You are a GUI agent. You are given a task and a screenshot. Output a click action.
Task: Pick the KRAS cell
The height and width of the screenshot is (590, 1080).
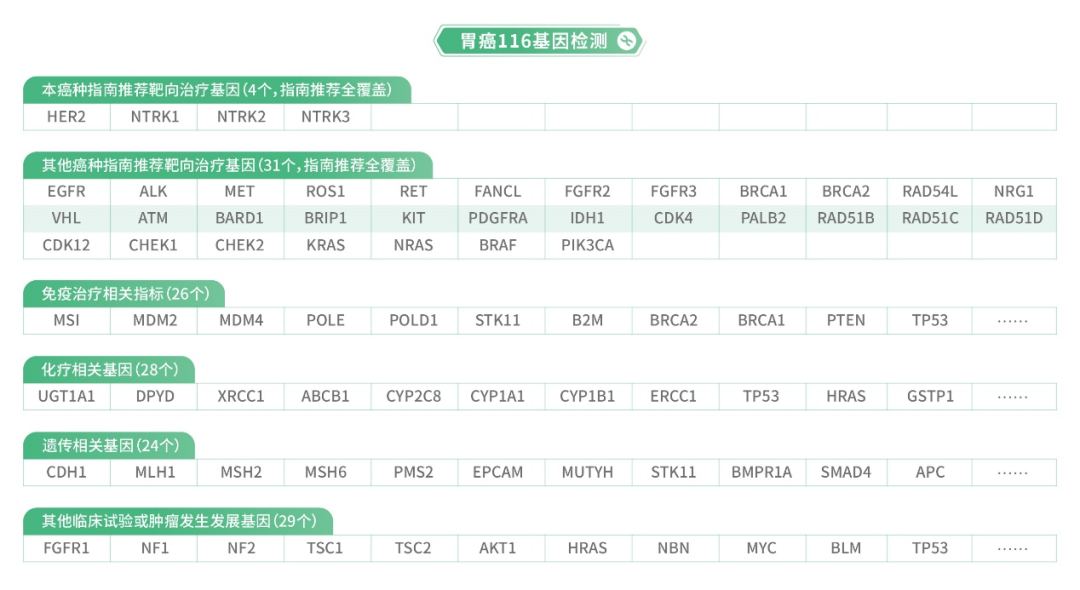(328, 245)
